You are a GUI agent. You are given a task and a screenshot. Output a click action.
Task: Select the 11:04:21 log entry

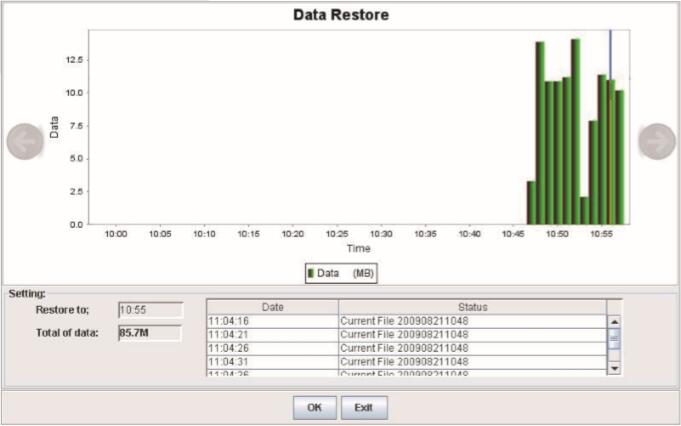(272, 334)
